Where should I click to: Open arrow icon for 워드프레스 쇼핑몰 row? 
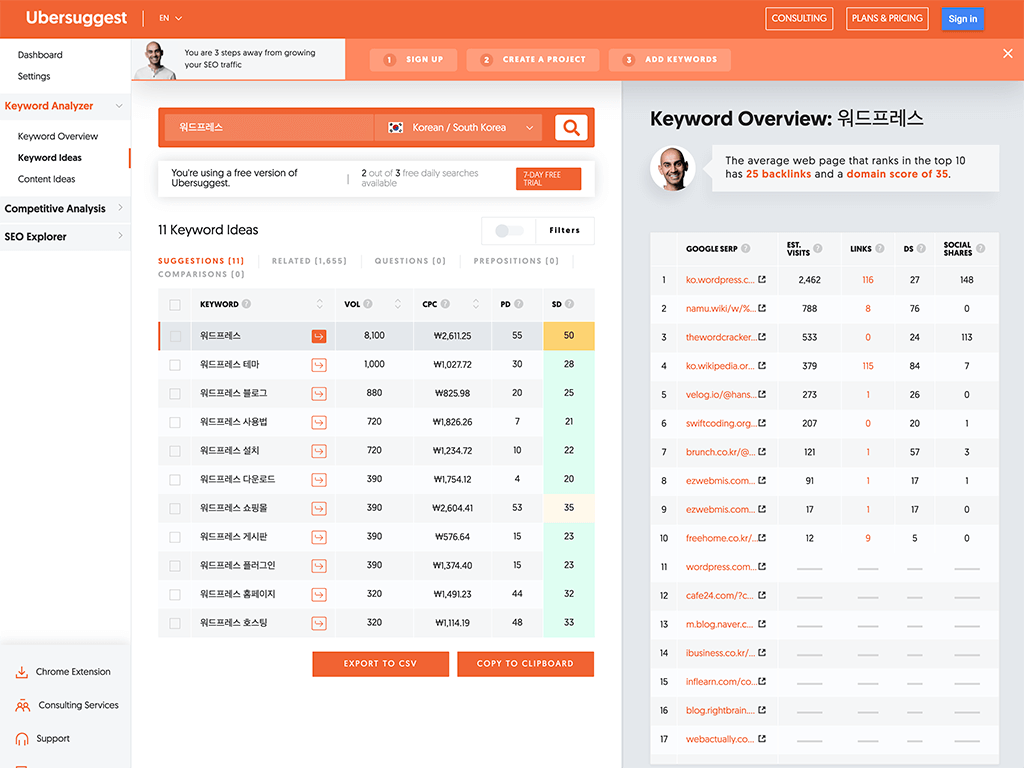click(319, 509)
